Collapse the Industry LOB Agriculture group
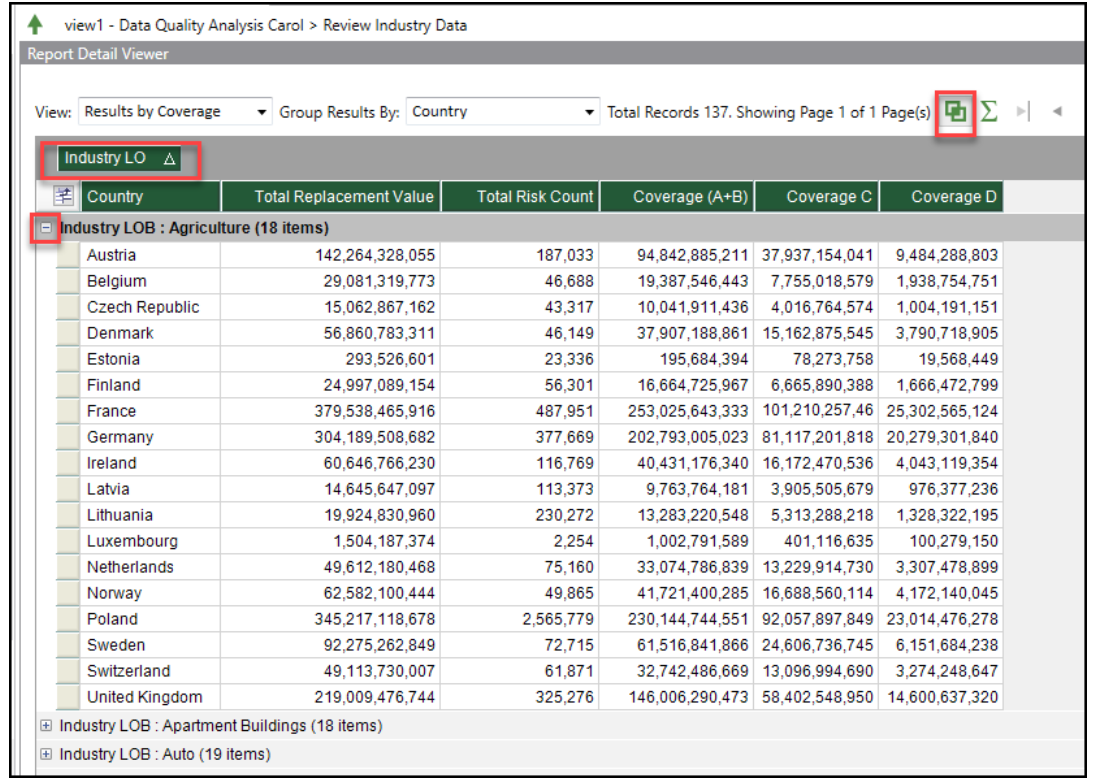Screen dimensions: 1093x782 tap(46, 228)
